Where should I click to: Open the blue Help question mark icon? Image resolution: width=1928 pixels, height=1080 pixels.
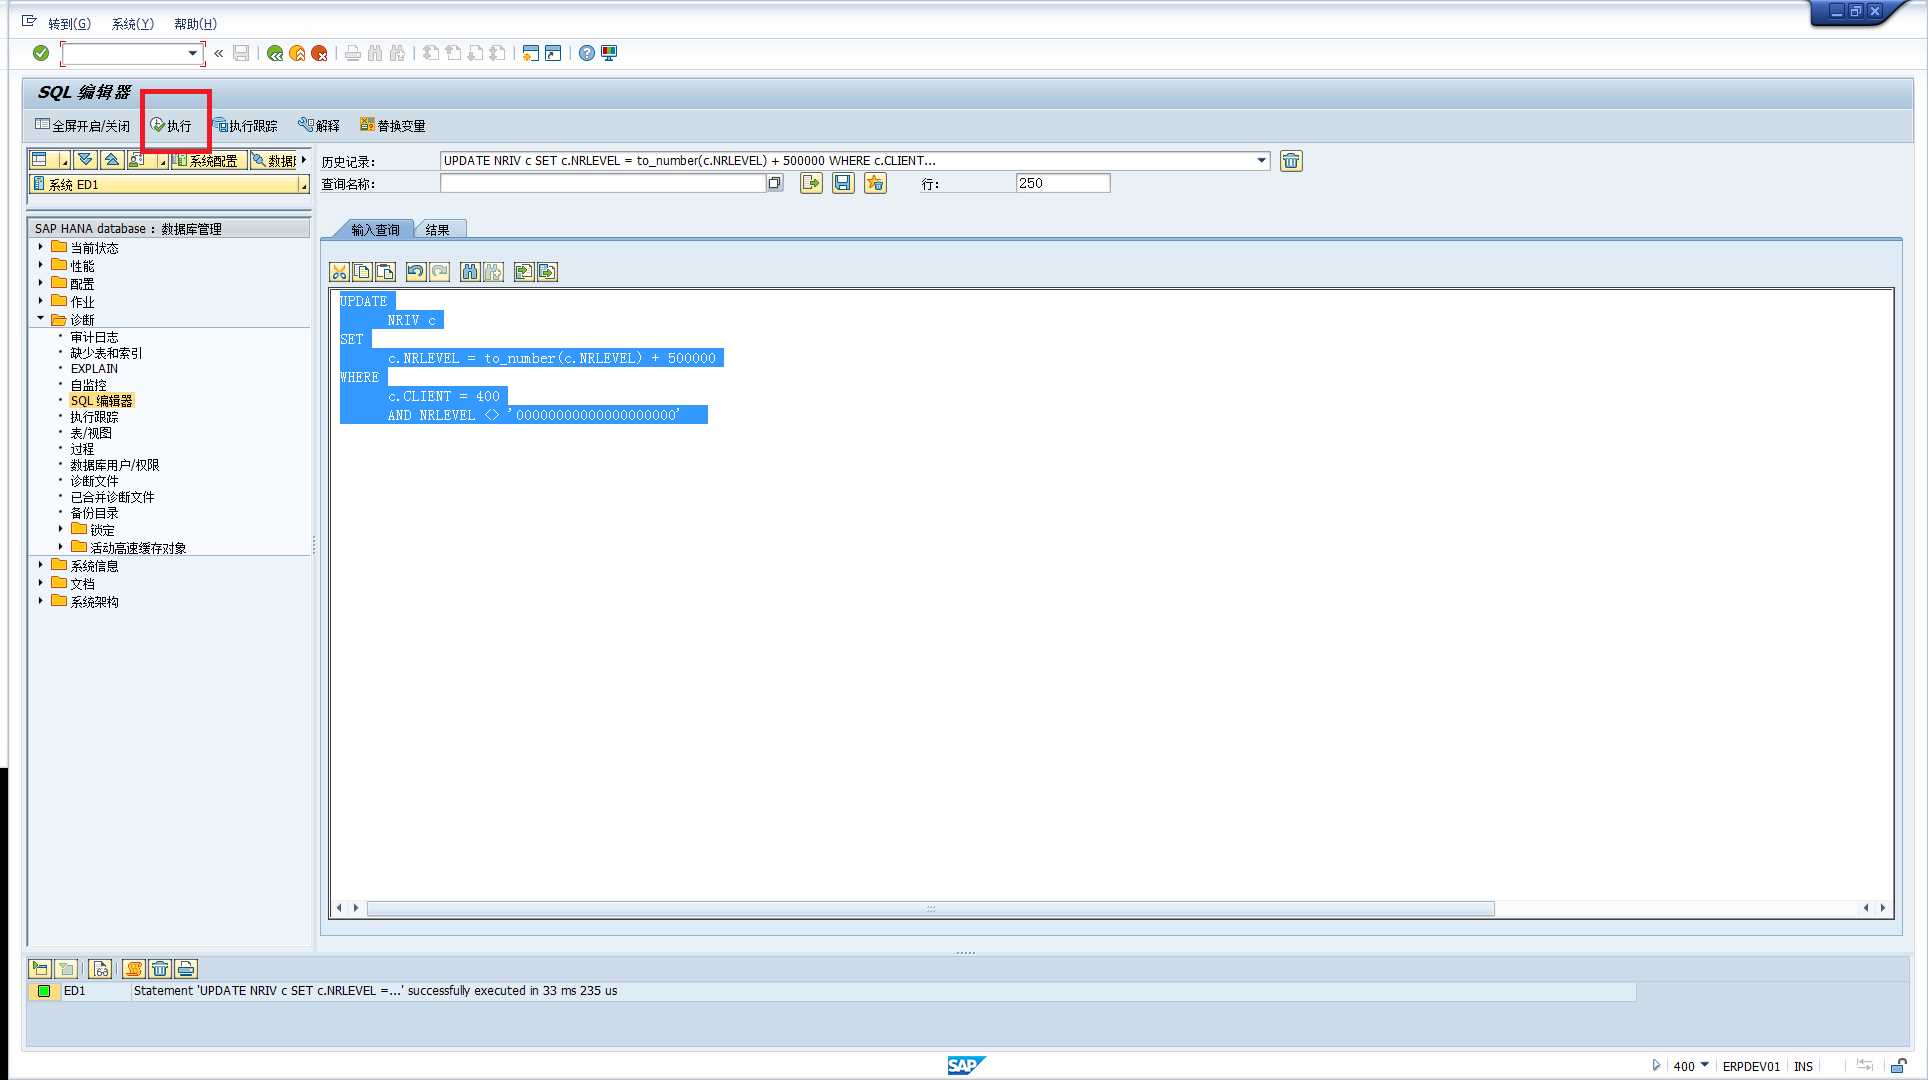(587, 53)
